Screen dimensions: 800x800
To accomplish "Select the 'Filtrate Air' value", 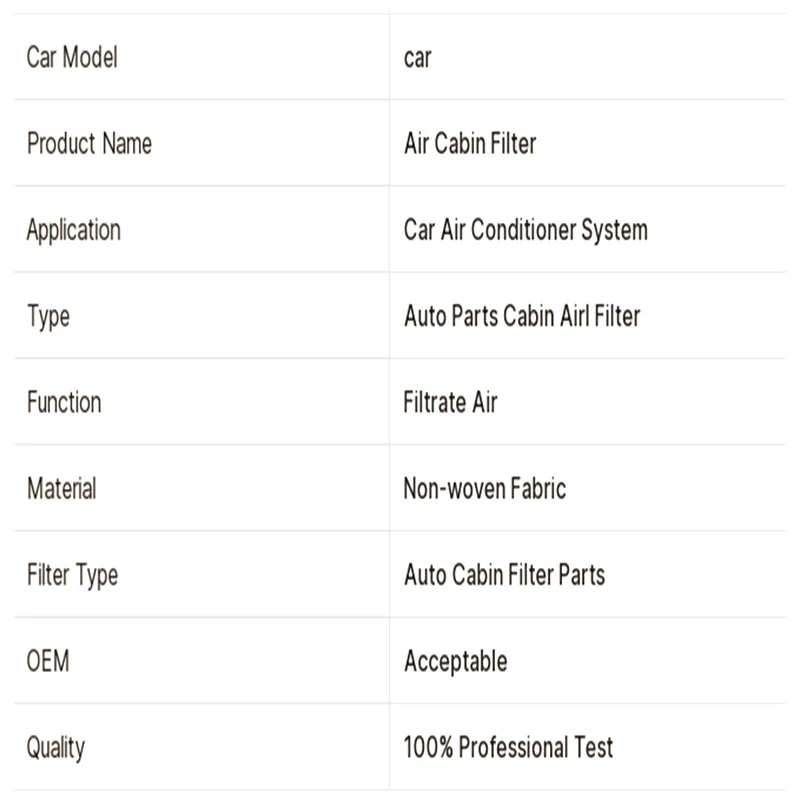I will pyautogui.click(x=451, y=402).
